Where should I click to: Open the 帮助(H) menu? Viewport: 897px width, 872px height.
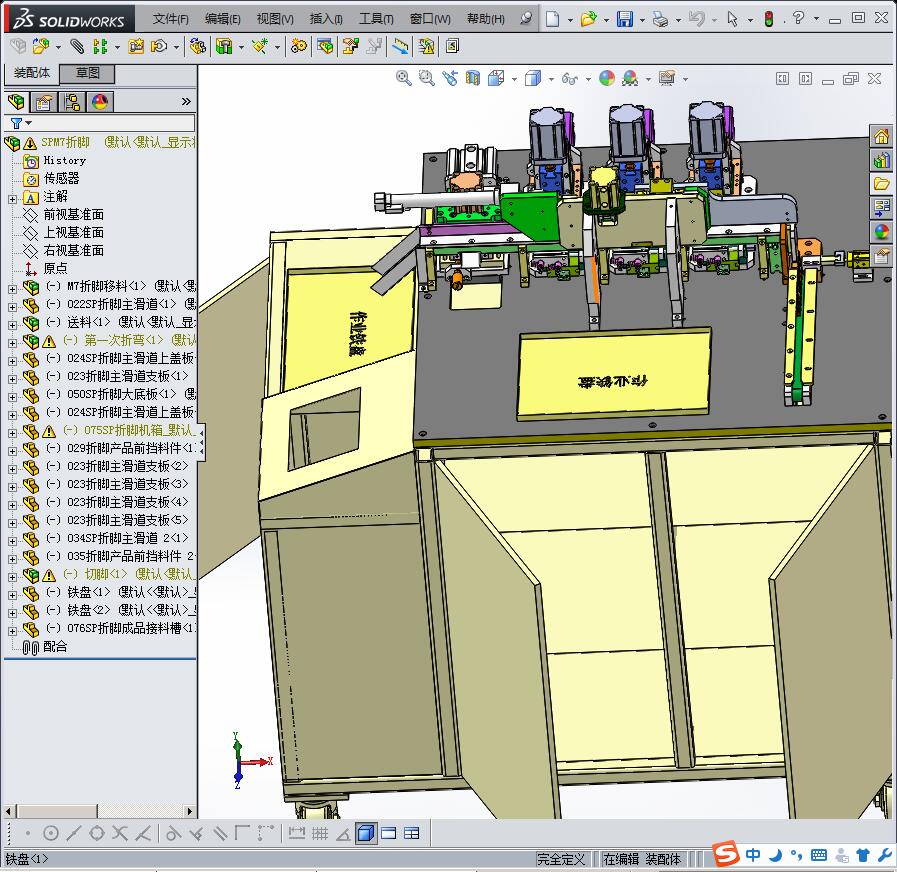(486, 19)
